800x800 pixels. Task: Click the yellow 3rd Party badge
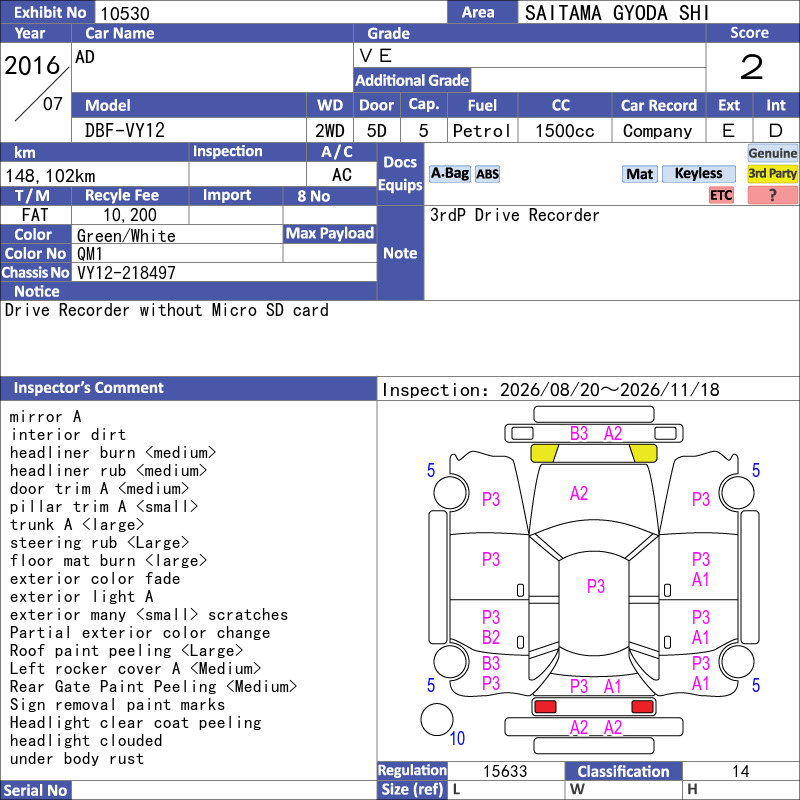[772, 174]
